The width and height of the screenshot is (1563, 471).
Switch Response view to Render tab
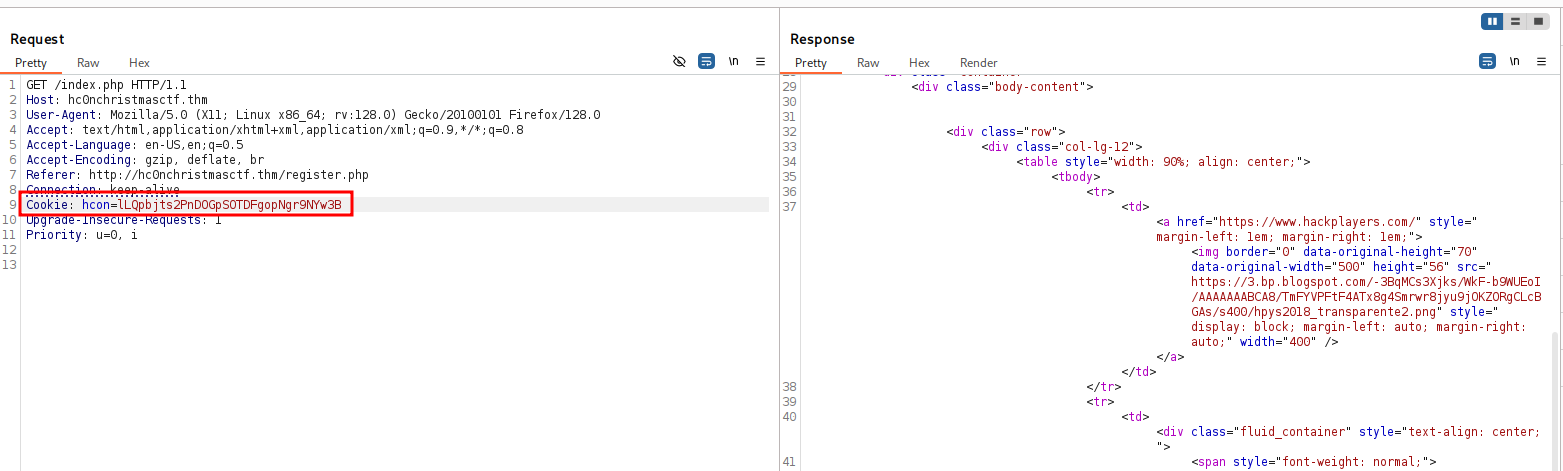pos(979,63)
